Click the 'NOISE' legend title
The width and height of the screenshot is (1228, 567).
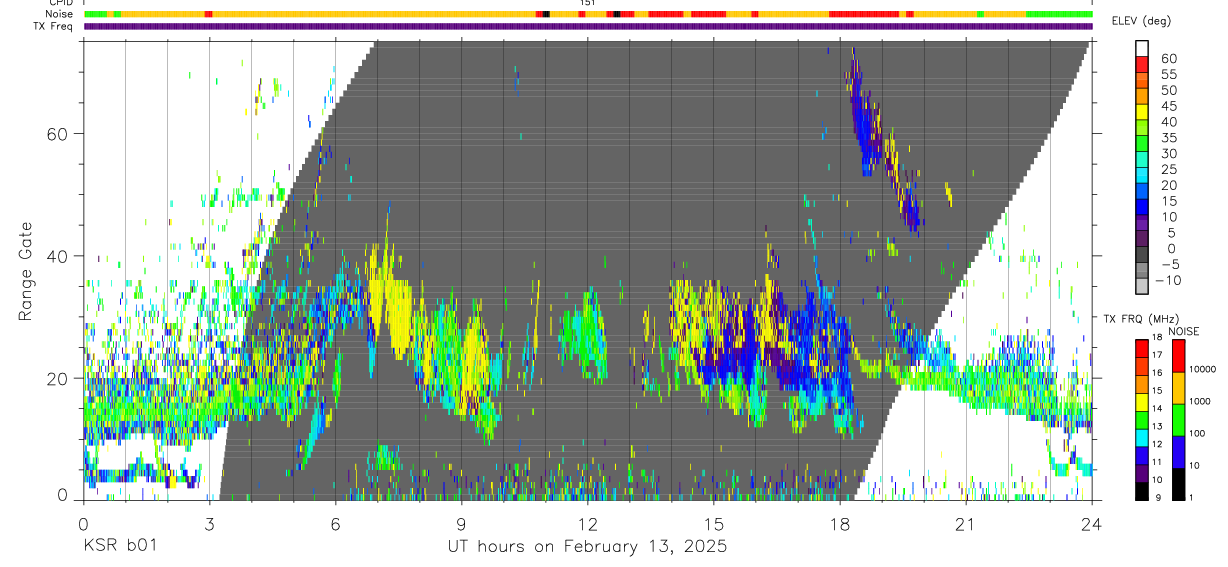[1184, 331]
